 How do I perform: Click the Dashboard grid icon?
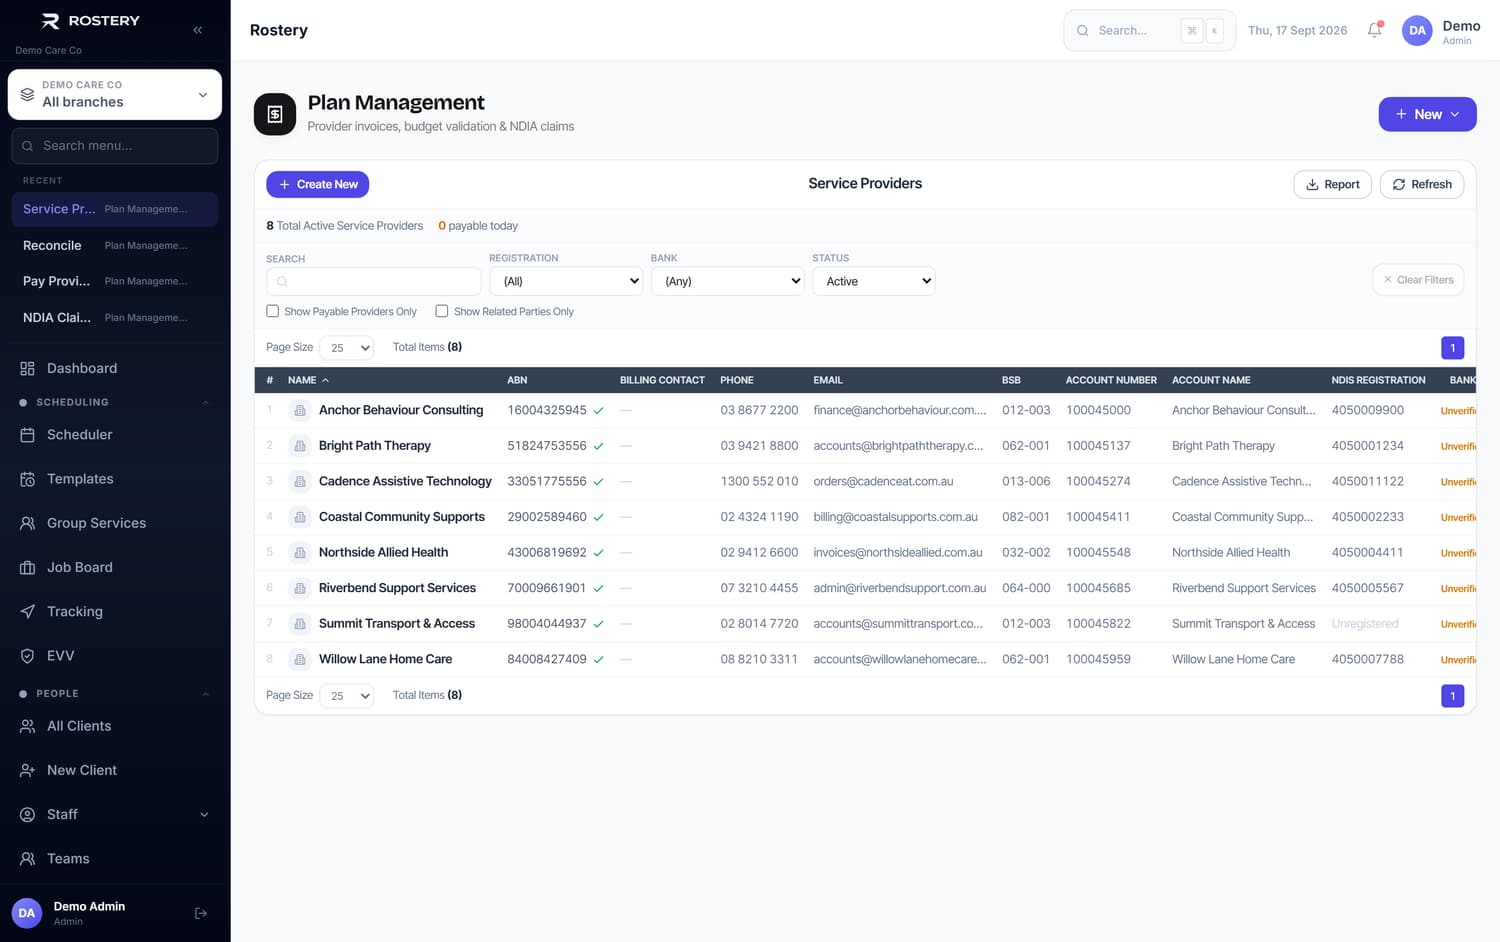[x=27, y=368]
